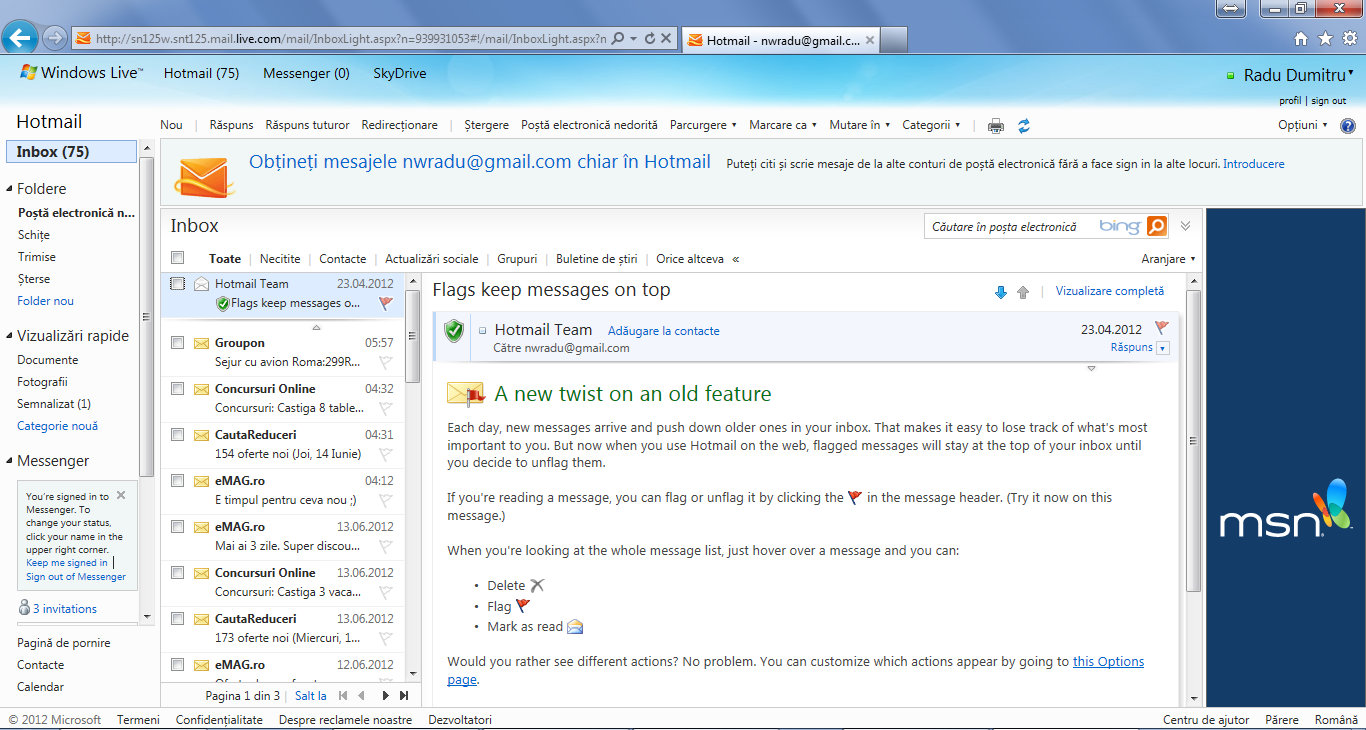Toggle the select-all messages checkbox
Screen dimensions: 1366x730
[177, 258]
